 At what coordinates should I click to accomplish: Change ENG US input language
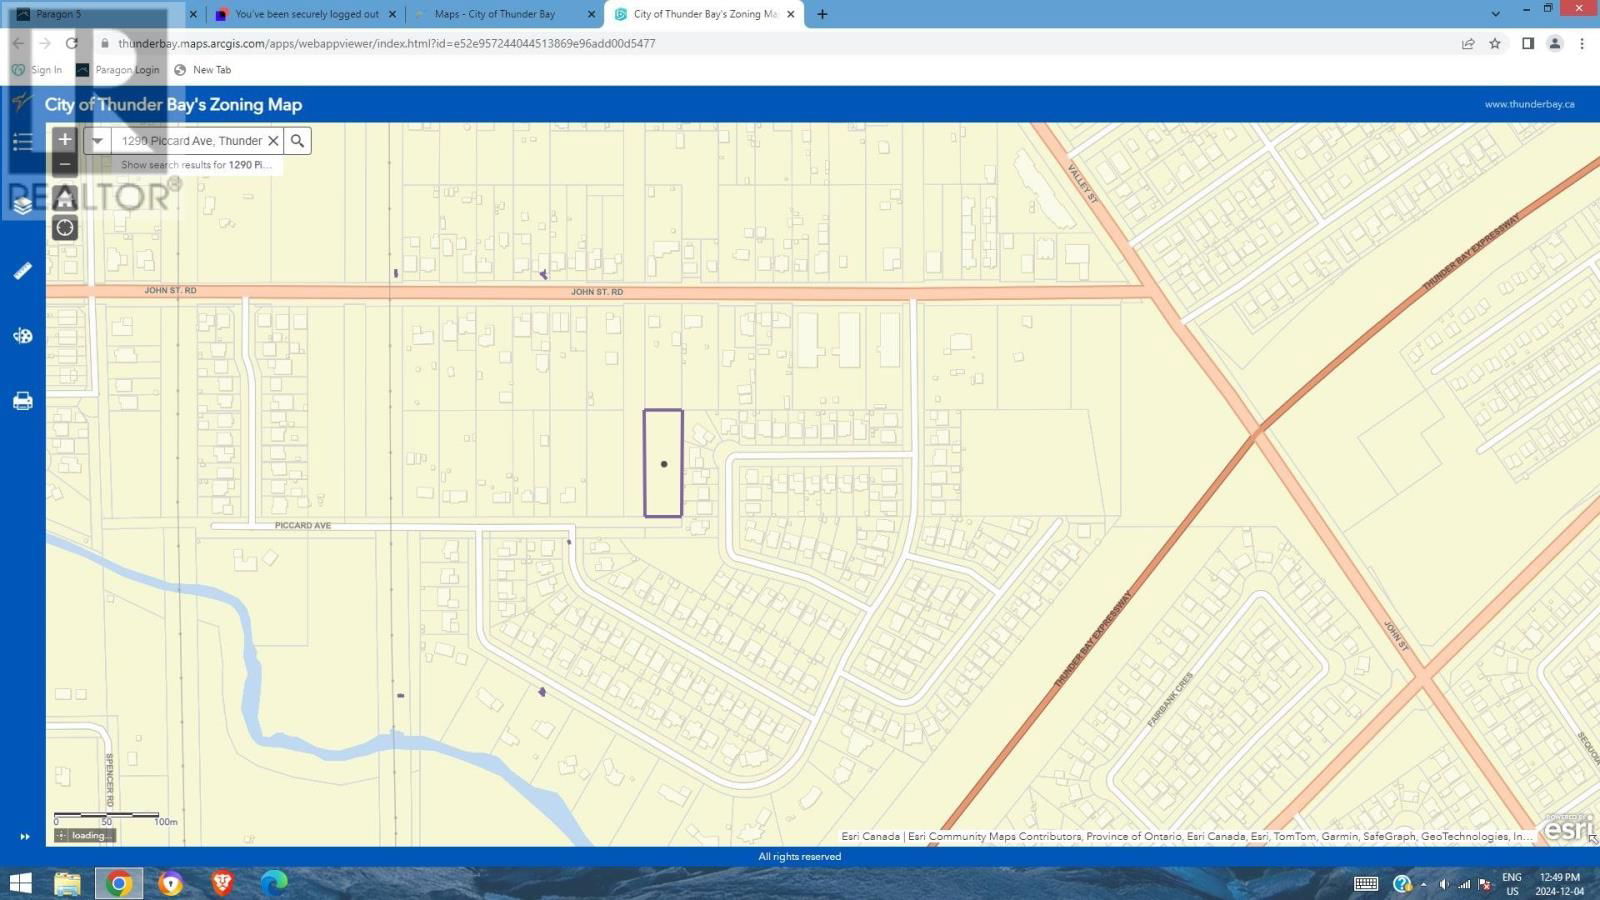tap(1512, 884)
